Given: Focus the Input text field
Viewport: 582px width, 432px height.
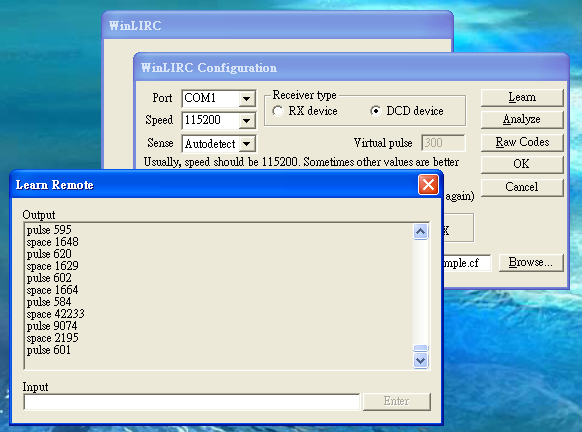Looking at the screenshot, I should click(192, 402).
